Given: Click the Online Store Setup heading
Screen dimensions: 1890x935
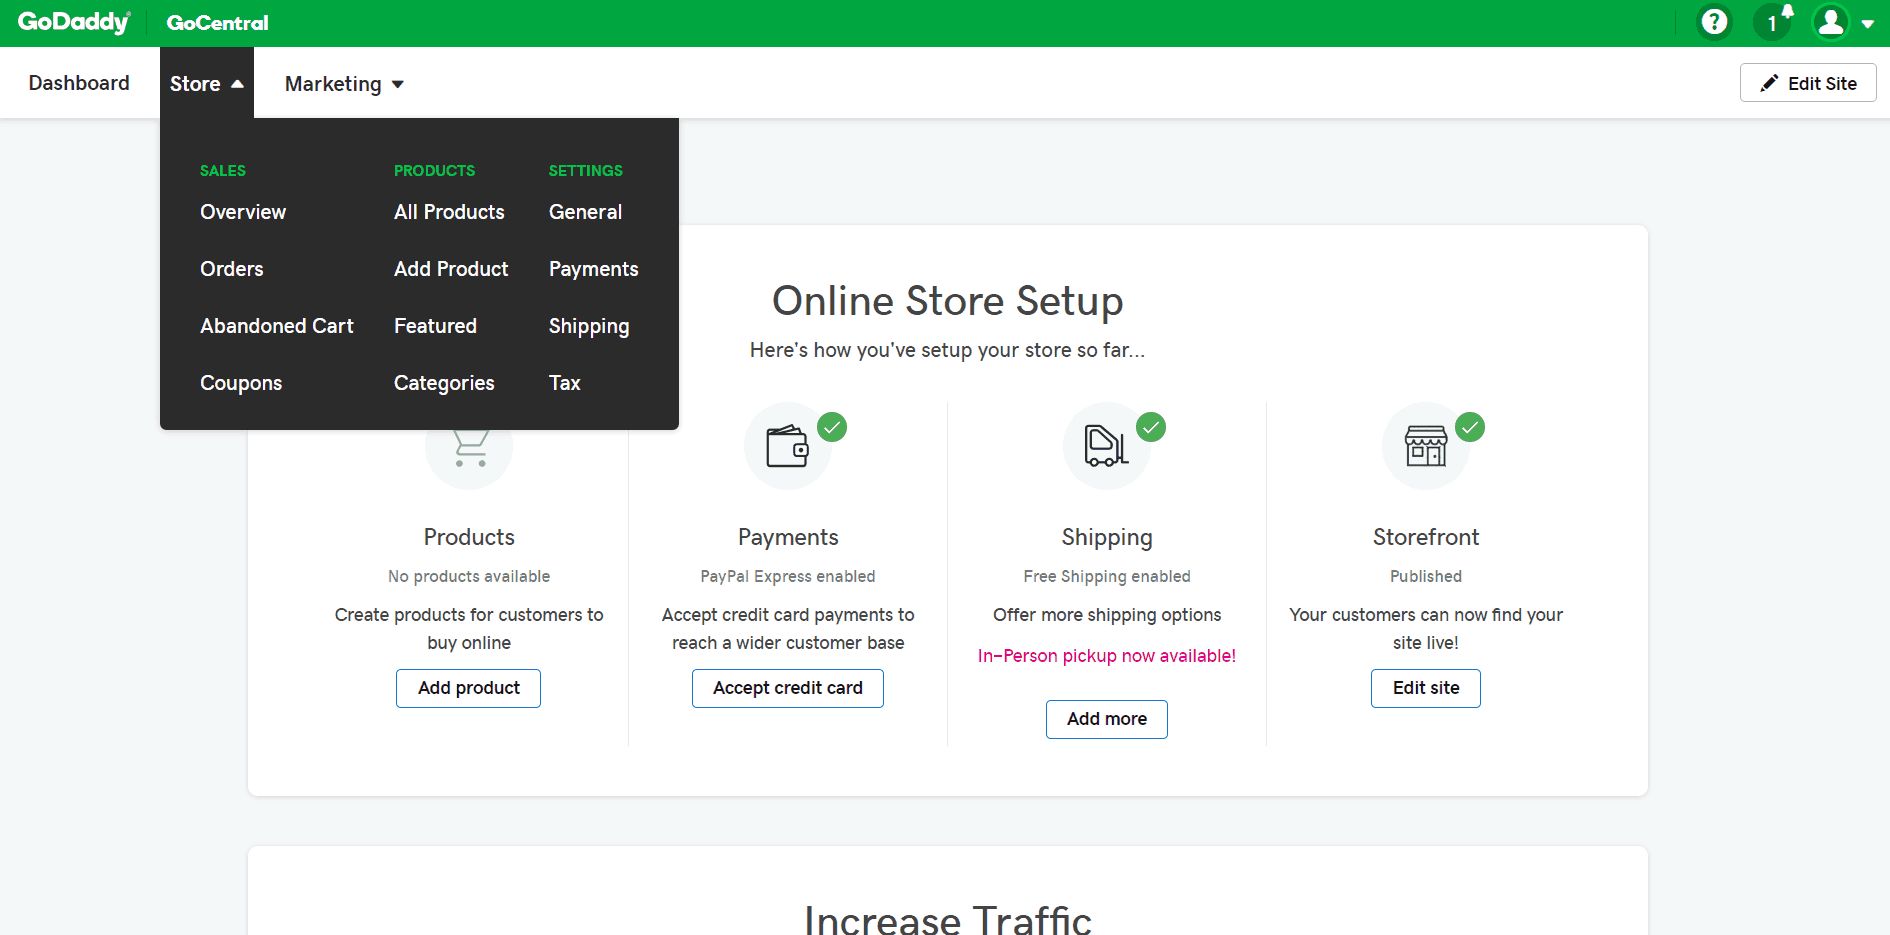Looking at the screenshot, I should [948, 301].
